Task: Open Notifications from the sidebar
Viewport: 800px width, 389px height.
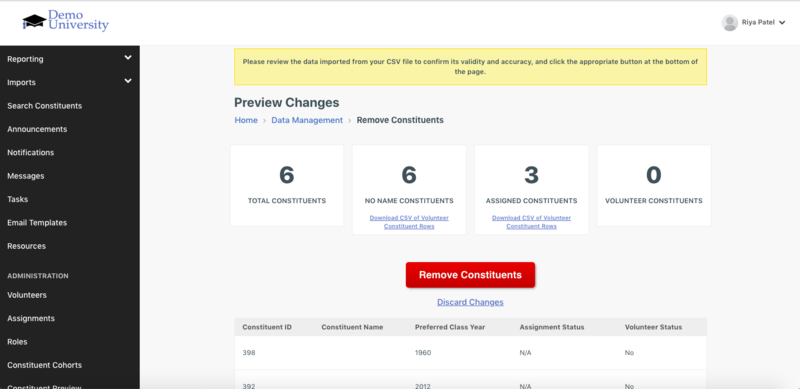Action: pos(31,153)
